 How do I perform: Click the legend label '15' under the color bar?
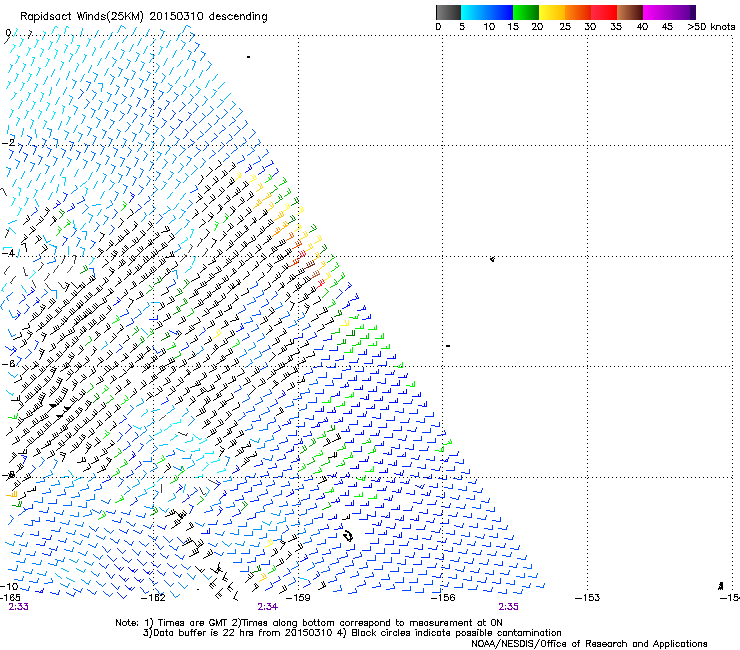513,27
